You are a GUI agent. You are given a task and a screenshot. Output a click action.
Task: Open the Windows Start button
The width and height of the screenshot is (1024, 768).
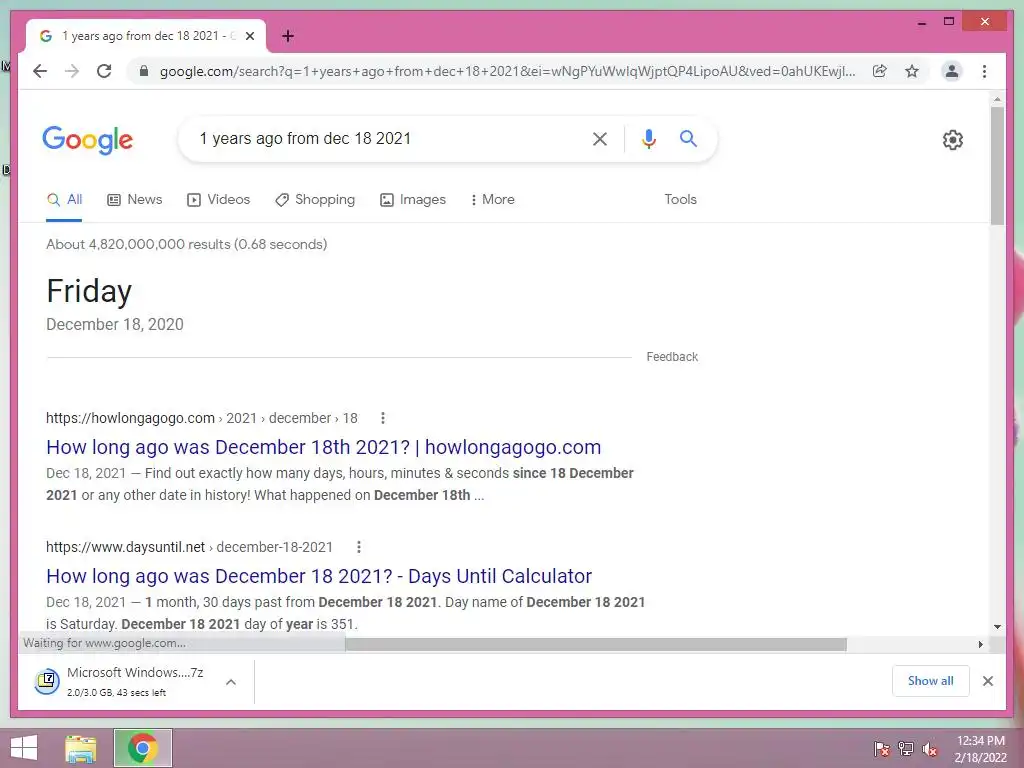click(24, 748)
